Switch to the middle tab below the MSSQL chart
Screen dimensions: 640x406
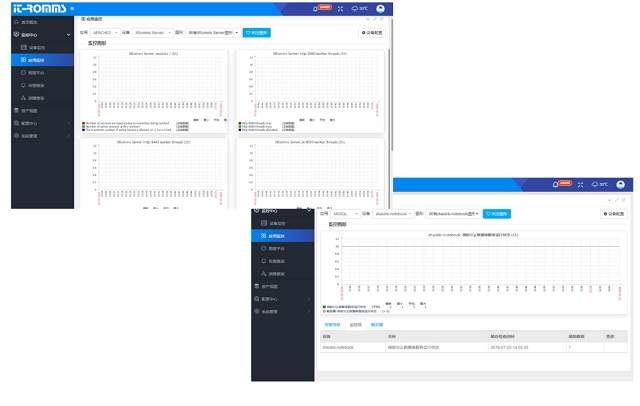click(356, 325)
